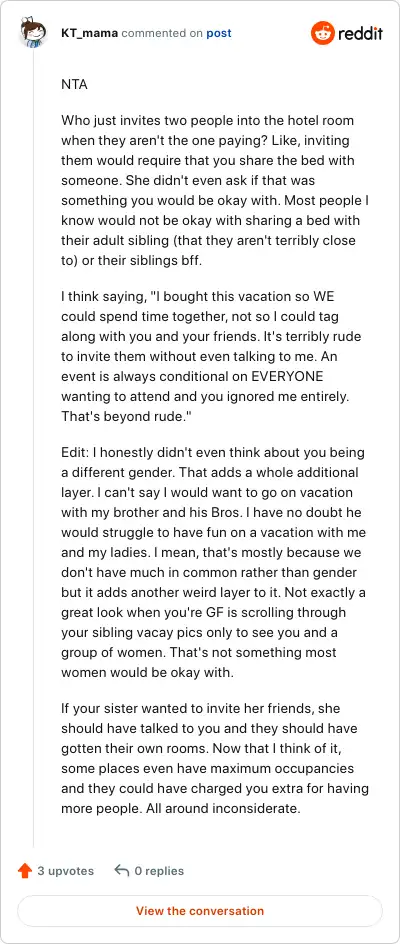Image resolution: width=400 pixels, height=944 pixels.
Task: Click the orange upvote arrow icon
Action: 25,871
